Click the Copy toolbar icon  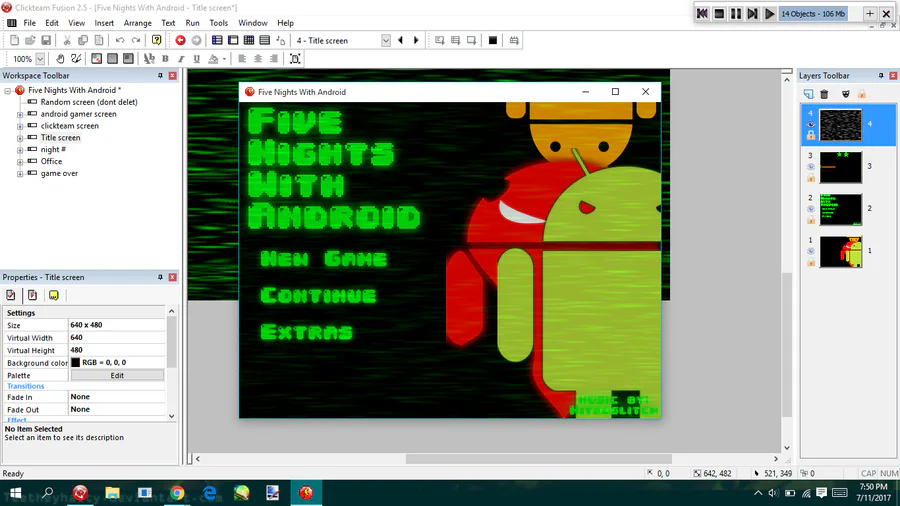pyautogui.click(x=83, y=40)
